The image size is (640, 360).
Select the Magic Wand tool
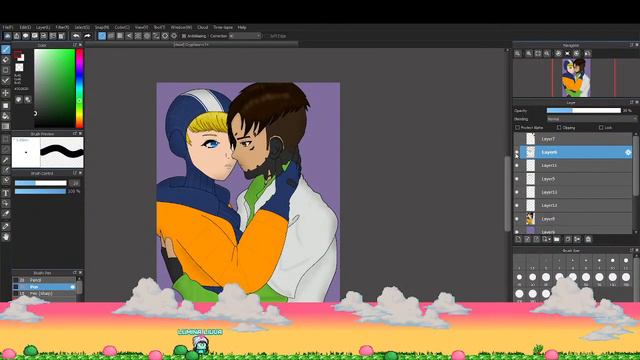coord(6,160)
